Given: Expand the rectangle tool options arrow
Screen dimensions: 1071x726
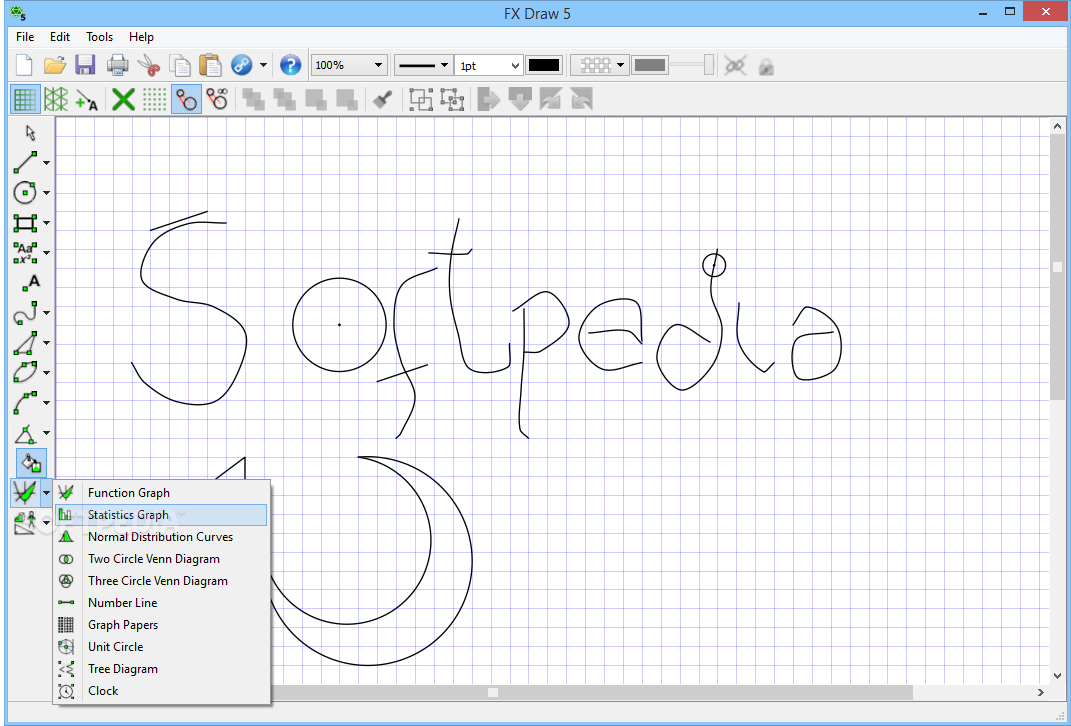Looking at the screenshot, I should [x=46, y=223].
